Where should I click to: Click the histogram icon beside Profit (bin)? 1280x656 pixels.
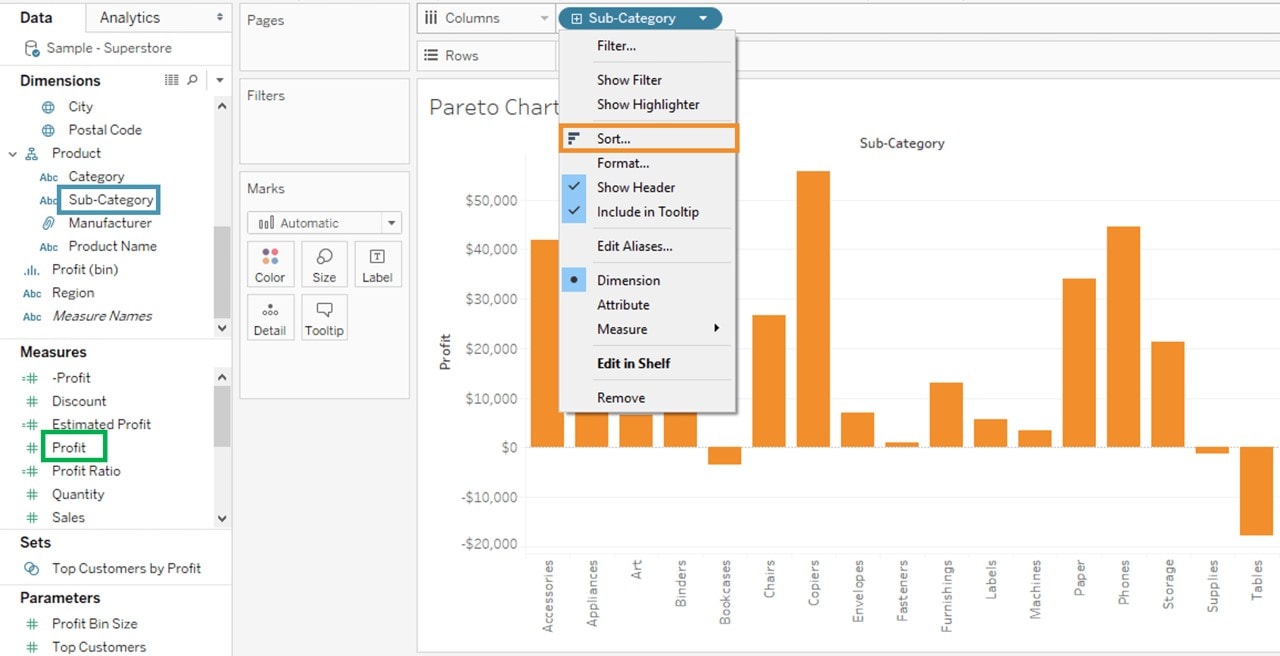30,269
